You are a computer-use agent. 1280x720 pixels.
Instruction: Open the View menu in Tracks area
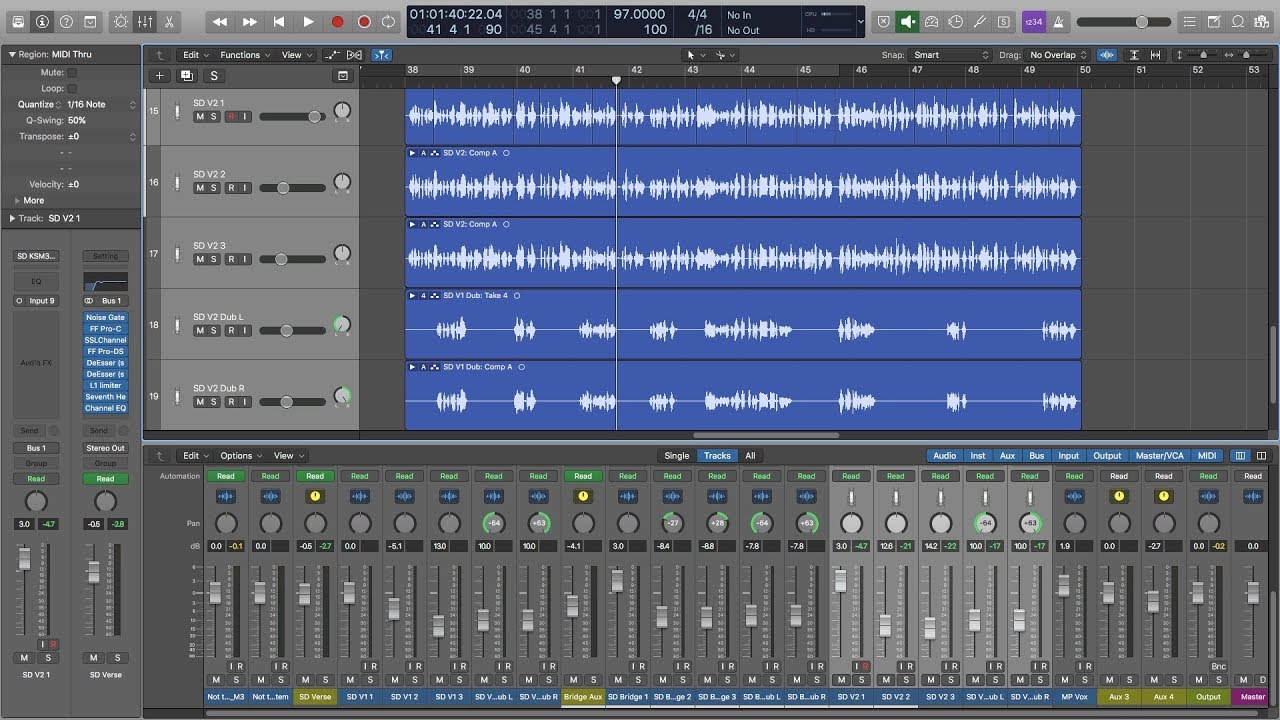[x=295, y=55]
